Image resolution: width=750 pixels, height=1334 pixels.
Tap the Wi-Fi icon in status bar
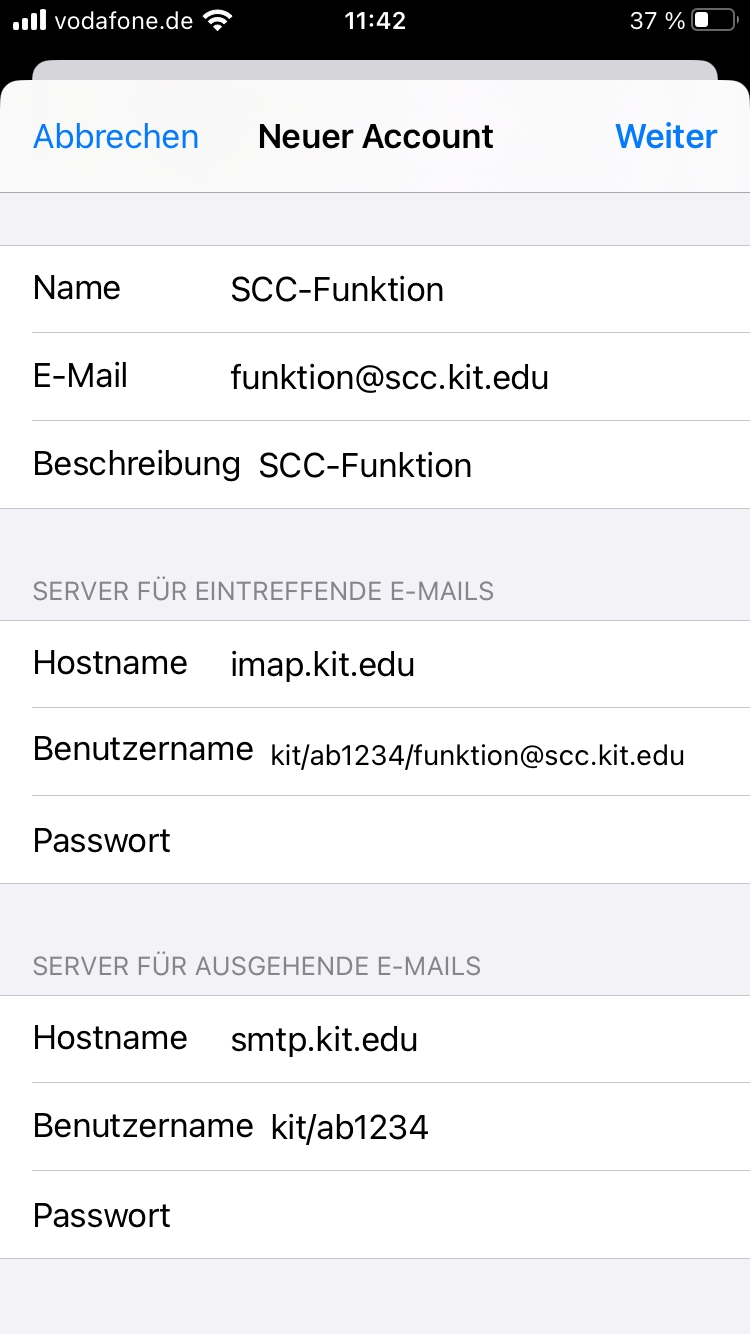tap(215, 20)
